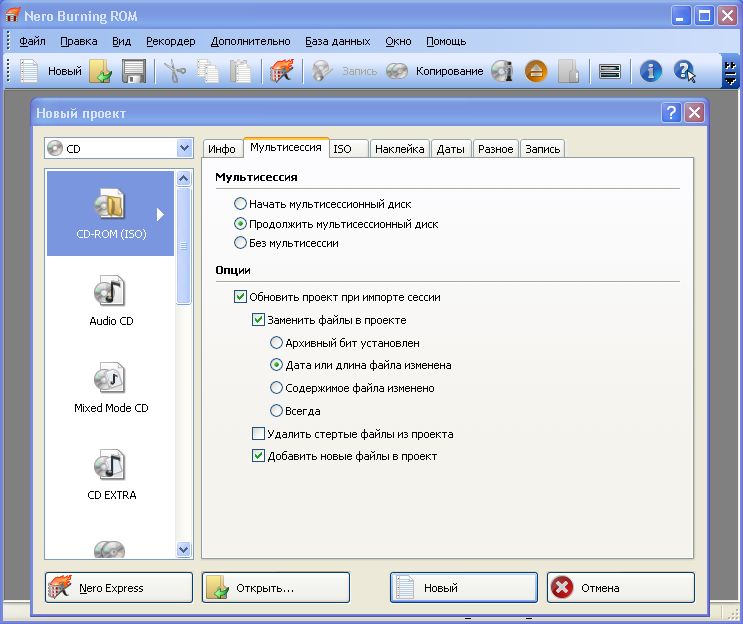Close the Новый проект dialog
Viewport: 743px width, 624px height.
[694, 113]
